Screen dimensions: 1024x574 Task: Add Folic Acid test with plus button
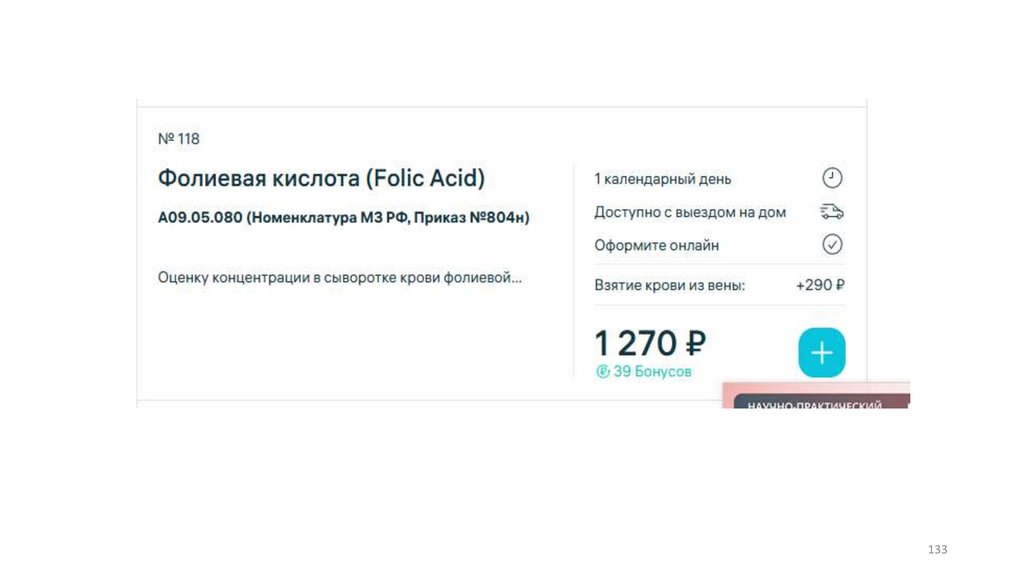822,353
